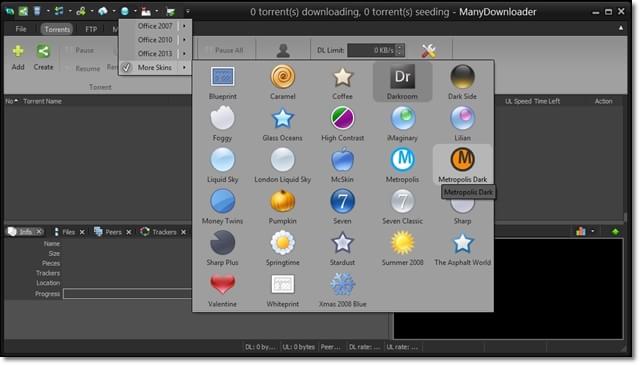Switch to the FTP ribbon tab
Image resolution: width=640 pixels, height=365 pixels.
[x=91, y=29]
